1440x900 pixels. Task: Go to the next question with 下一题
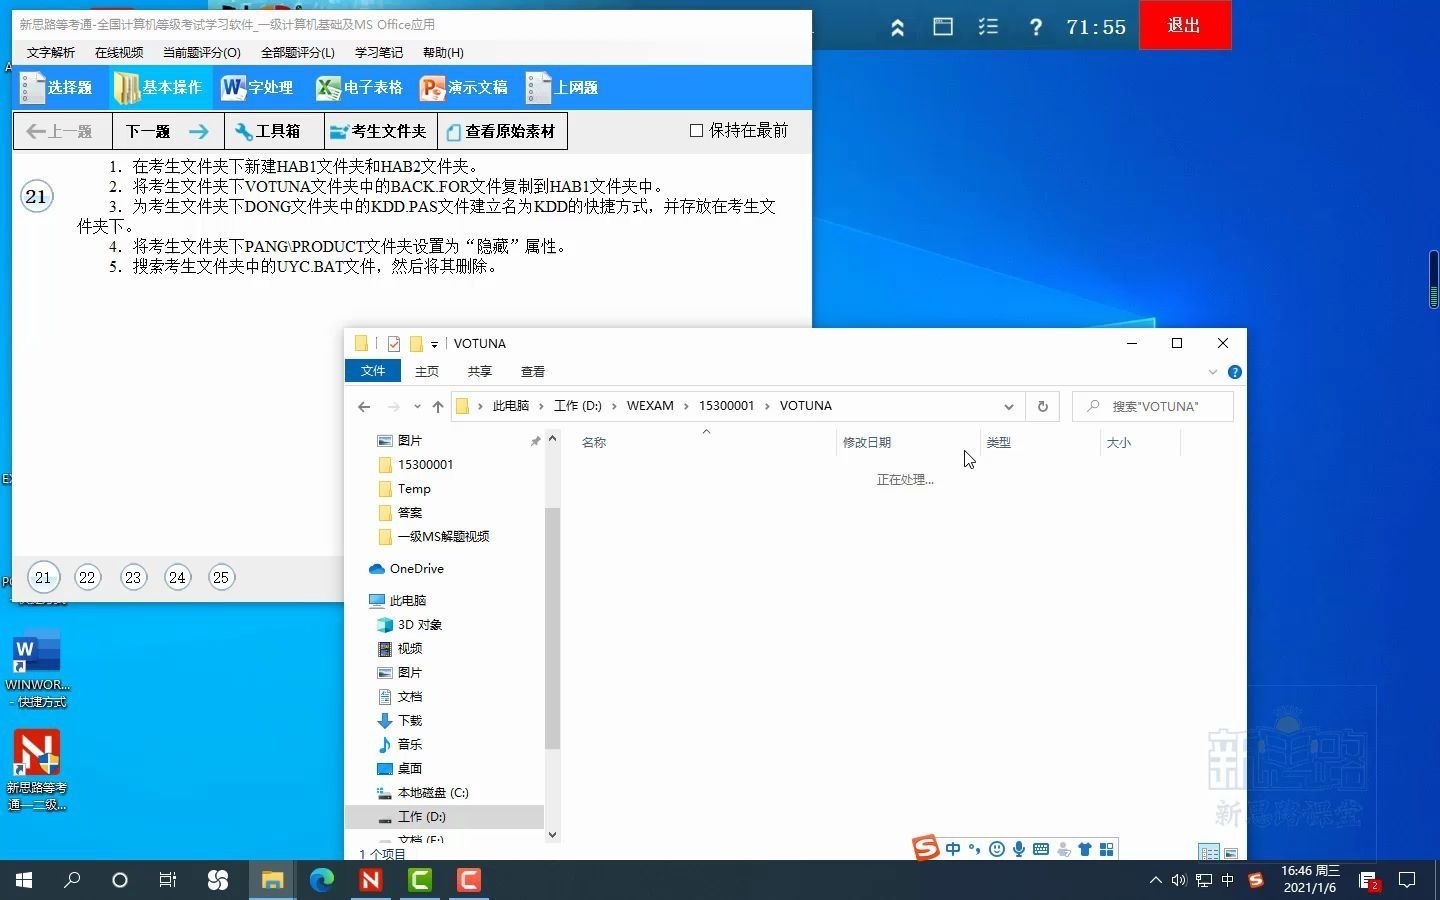148,131
